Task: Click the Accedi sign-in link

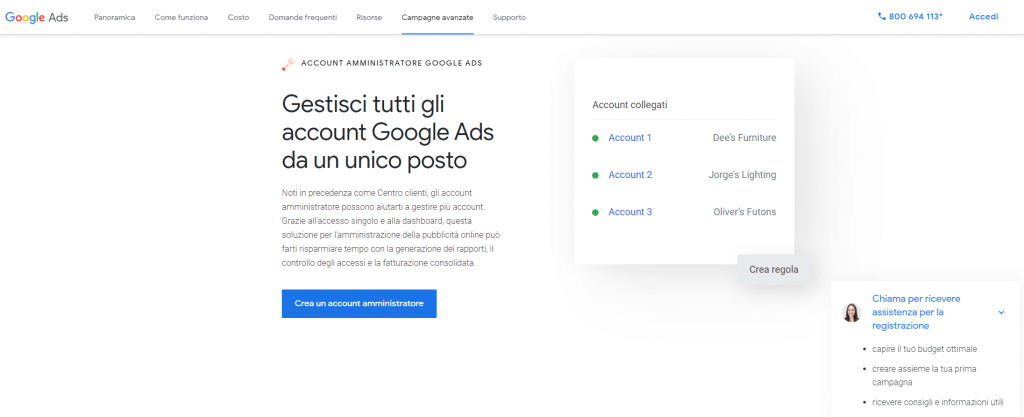Action: pyautogui.click(x=984, y=17)
